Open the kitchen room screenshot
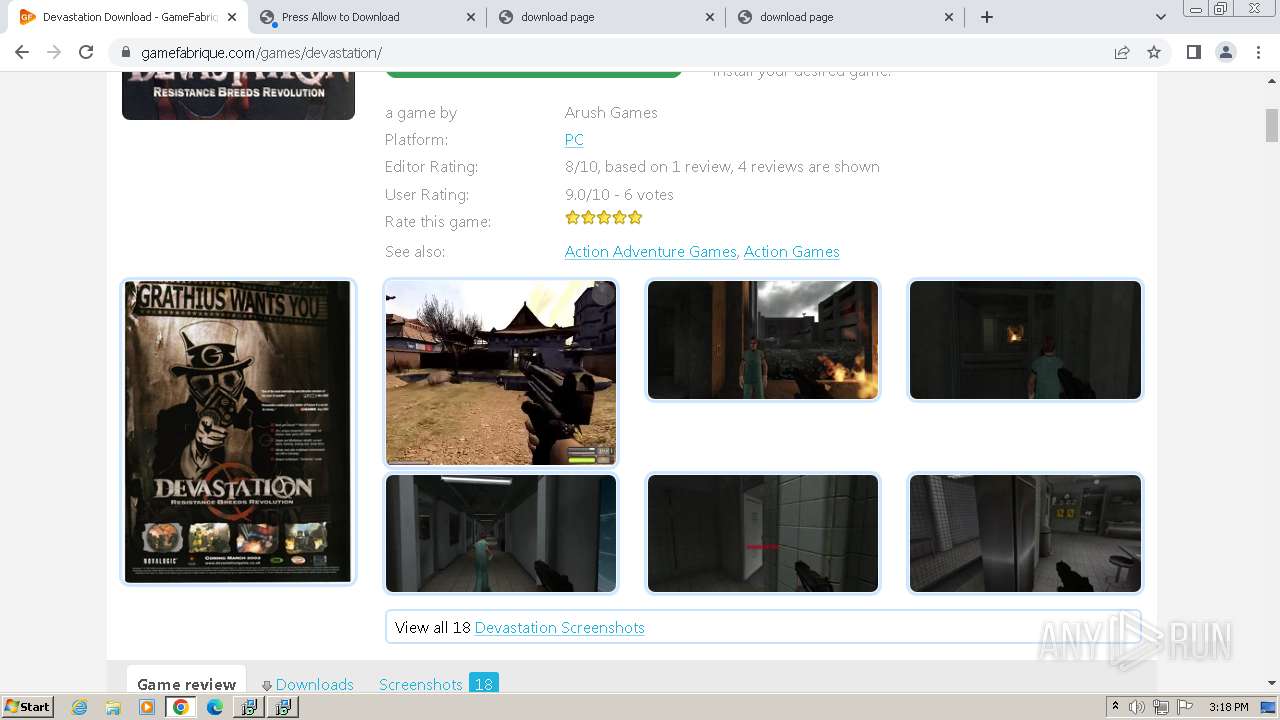The height and width of the screenshot is (720, 1280). 1025,533
